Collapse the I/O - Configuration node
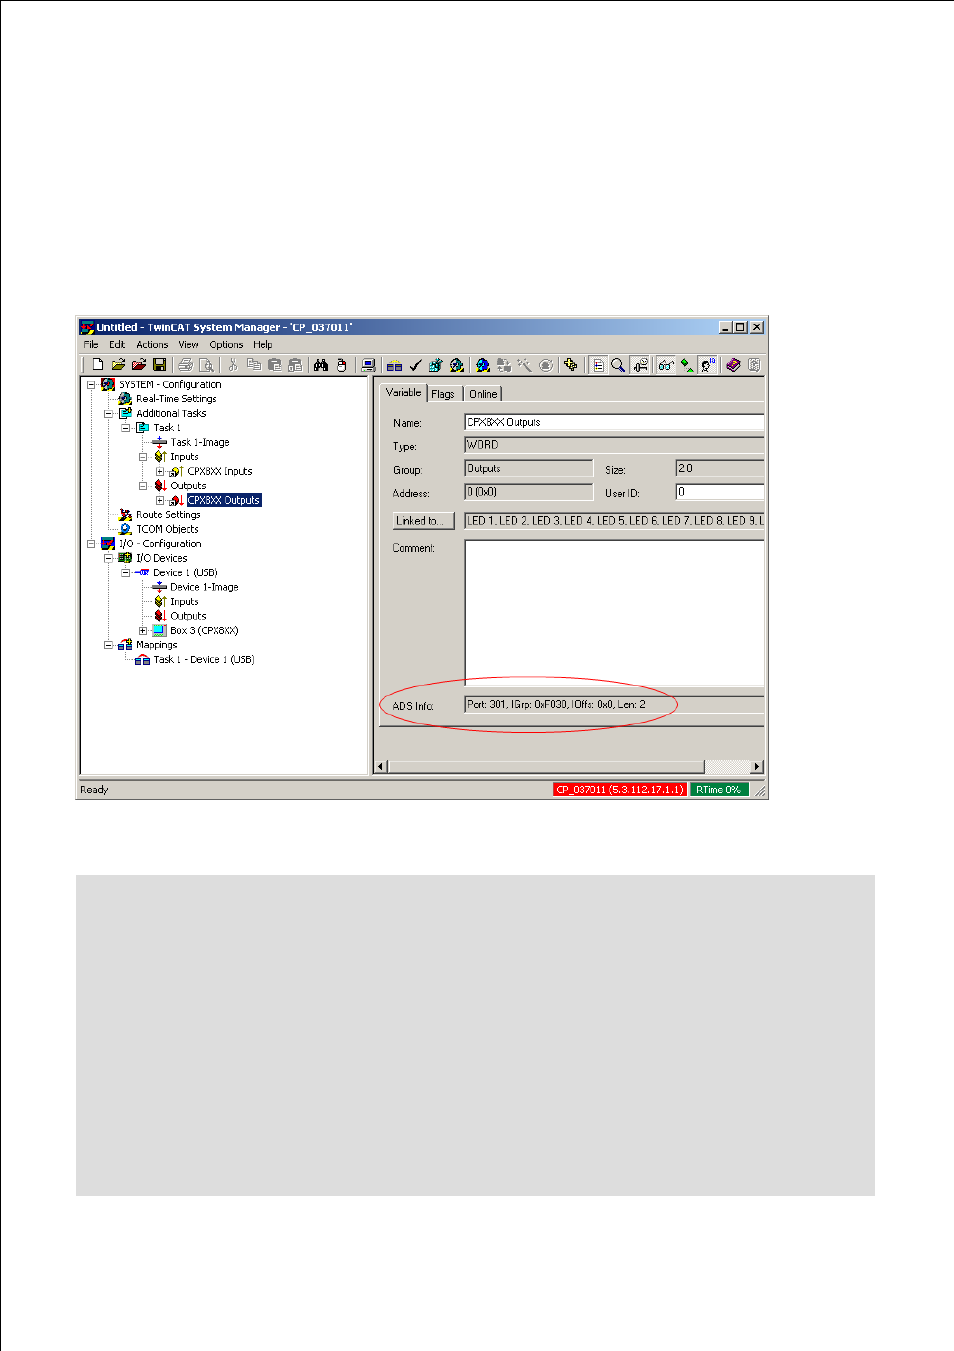Viewport: 954px width, 1351px height. coord(91,544)
